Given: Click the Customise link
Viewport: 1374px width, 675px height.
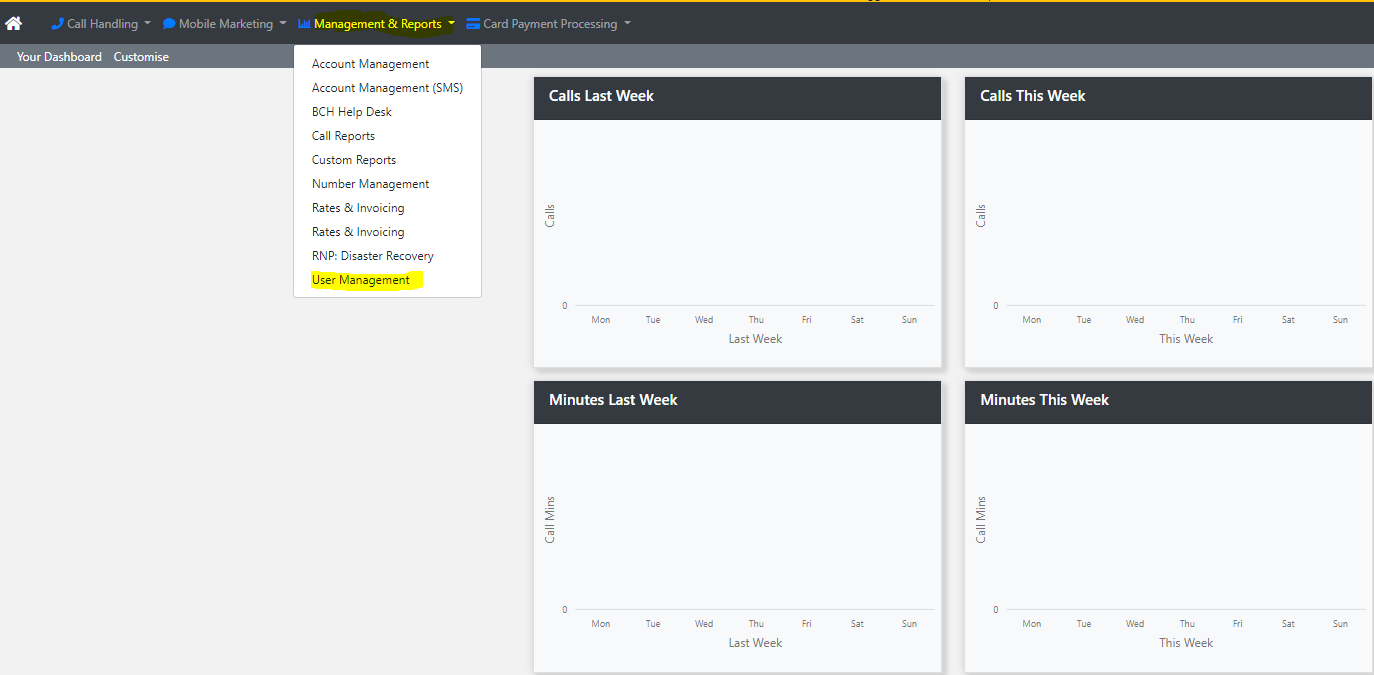Looking at the screenshot, I should pos(141,57).
